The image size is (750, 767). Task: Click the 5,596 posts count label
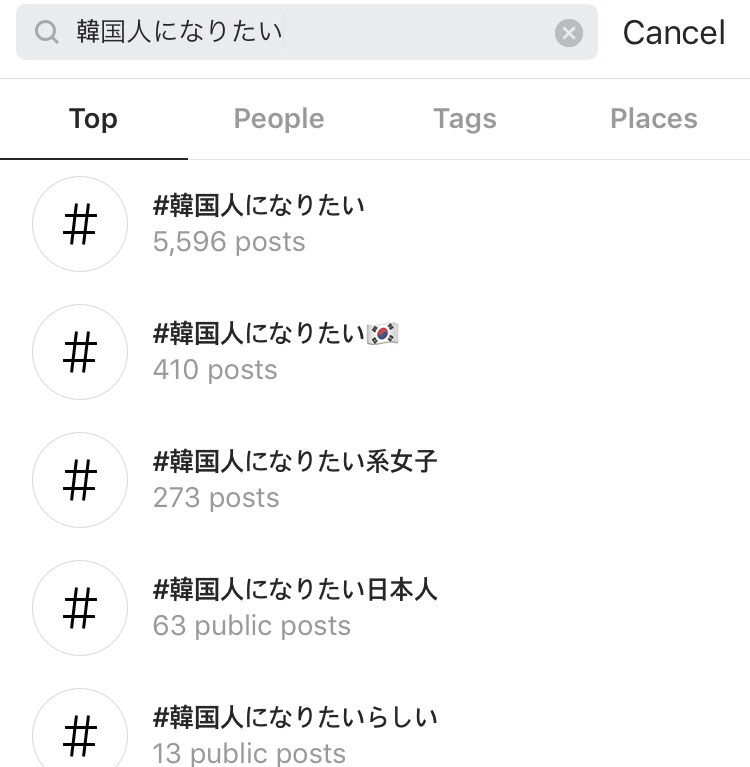click(229, 242)
